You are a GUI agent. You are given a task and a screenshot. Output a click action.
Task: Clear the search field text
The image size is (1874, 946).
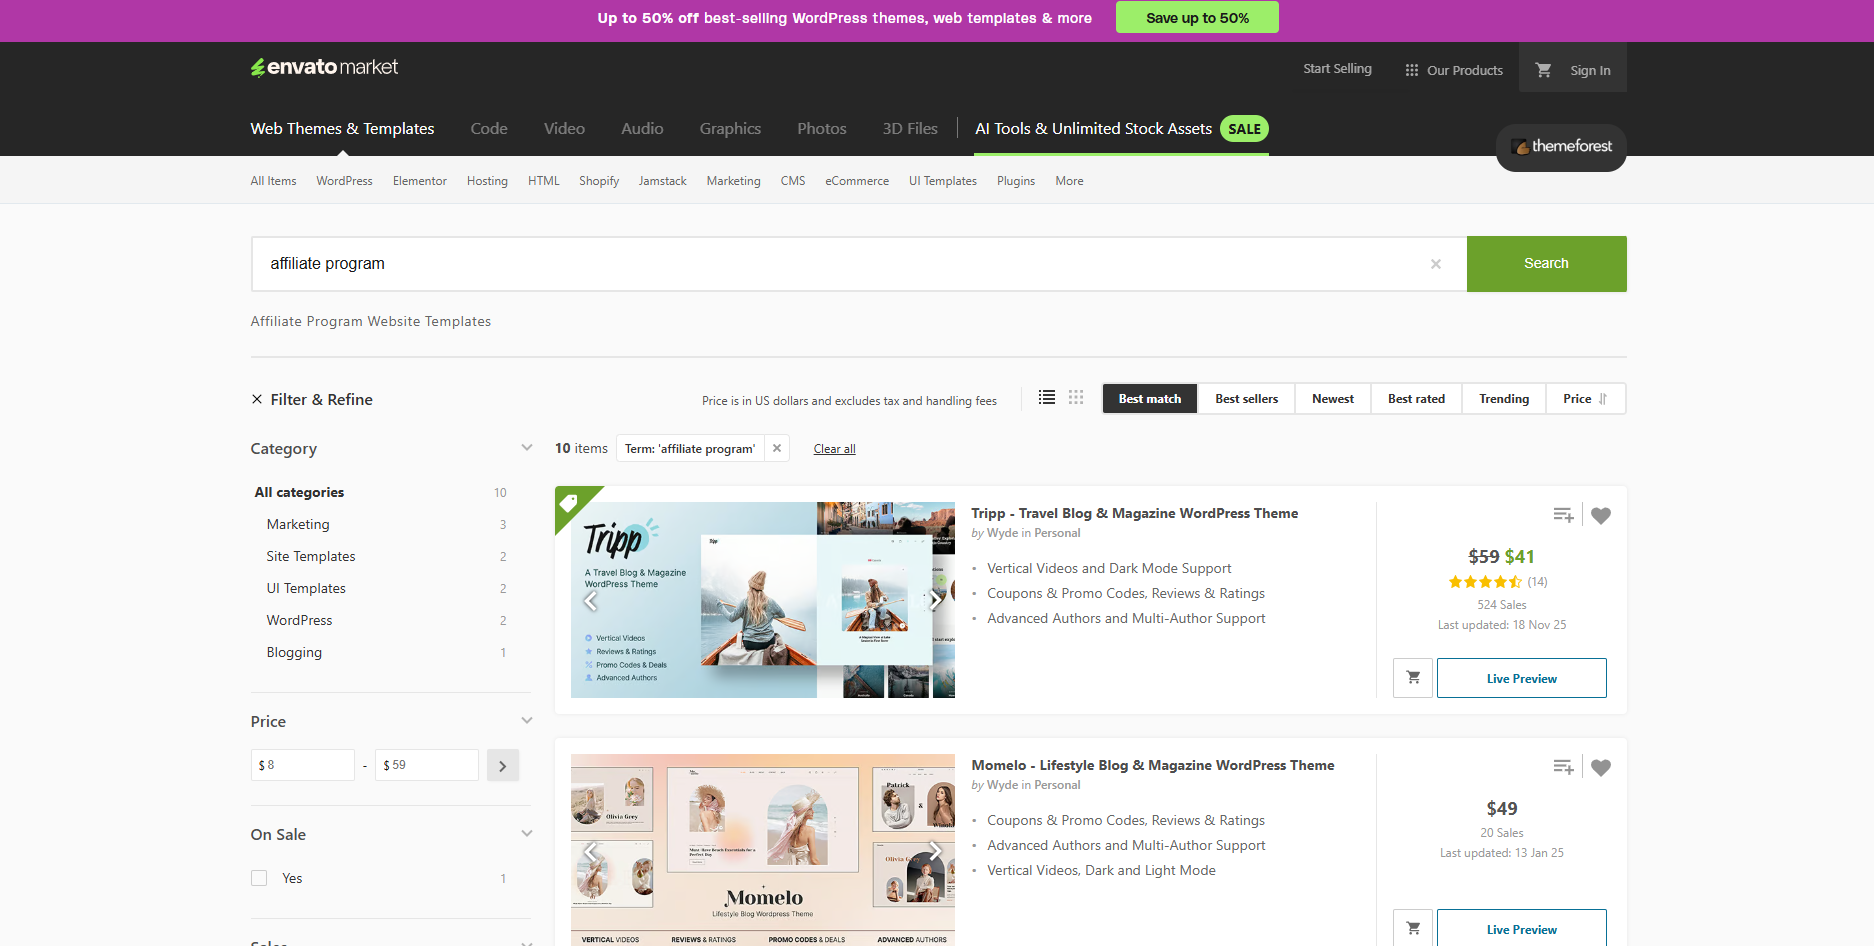[1435, 264]
